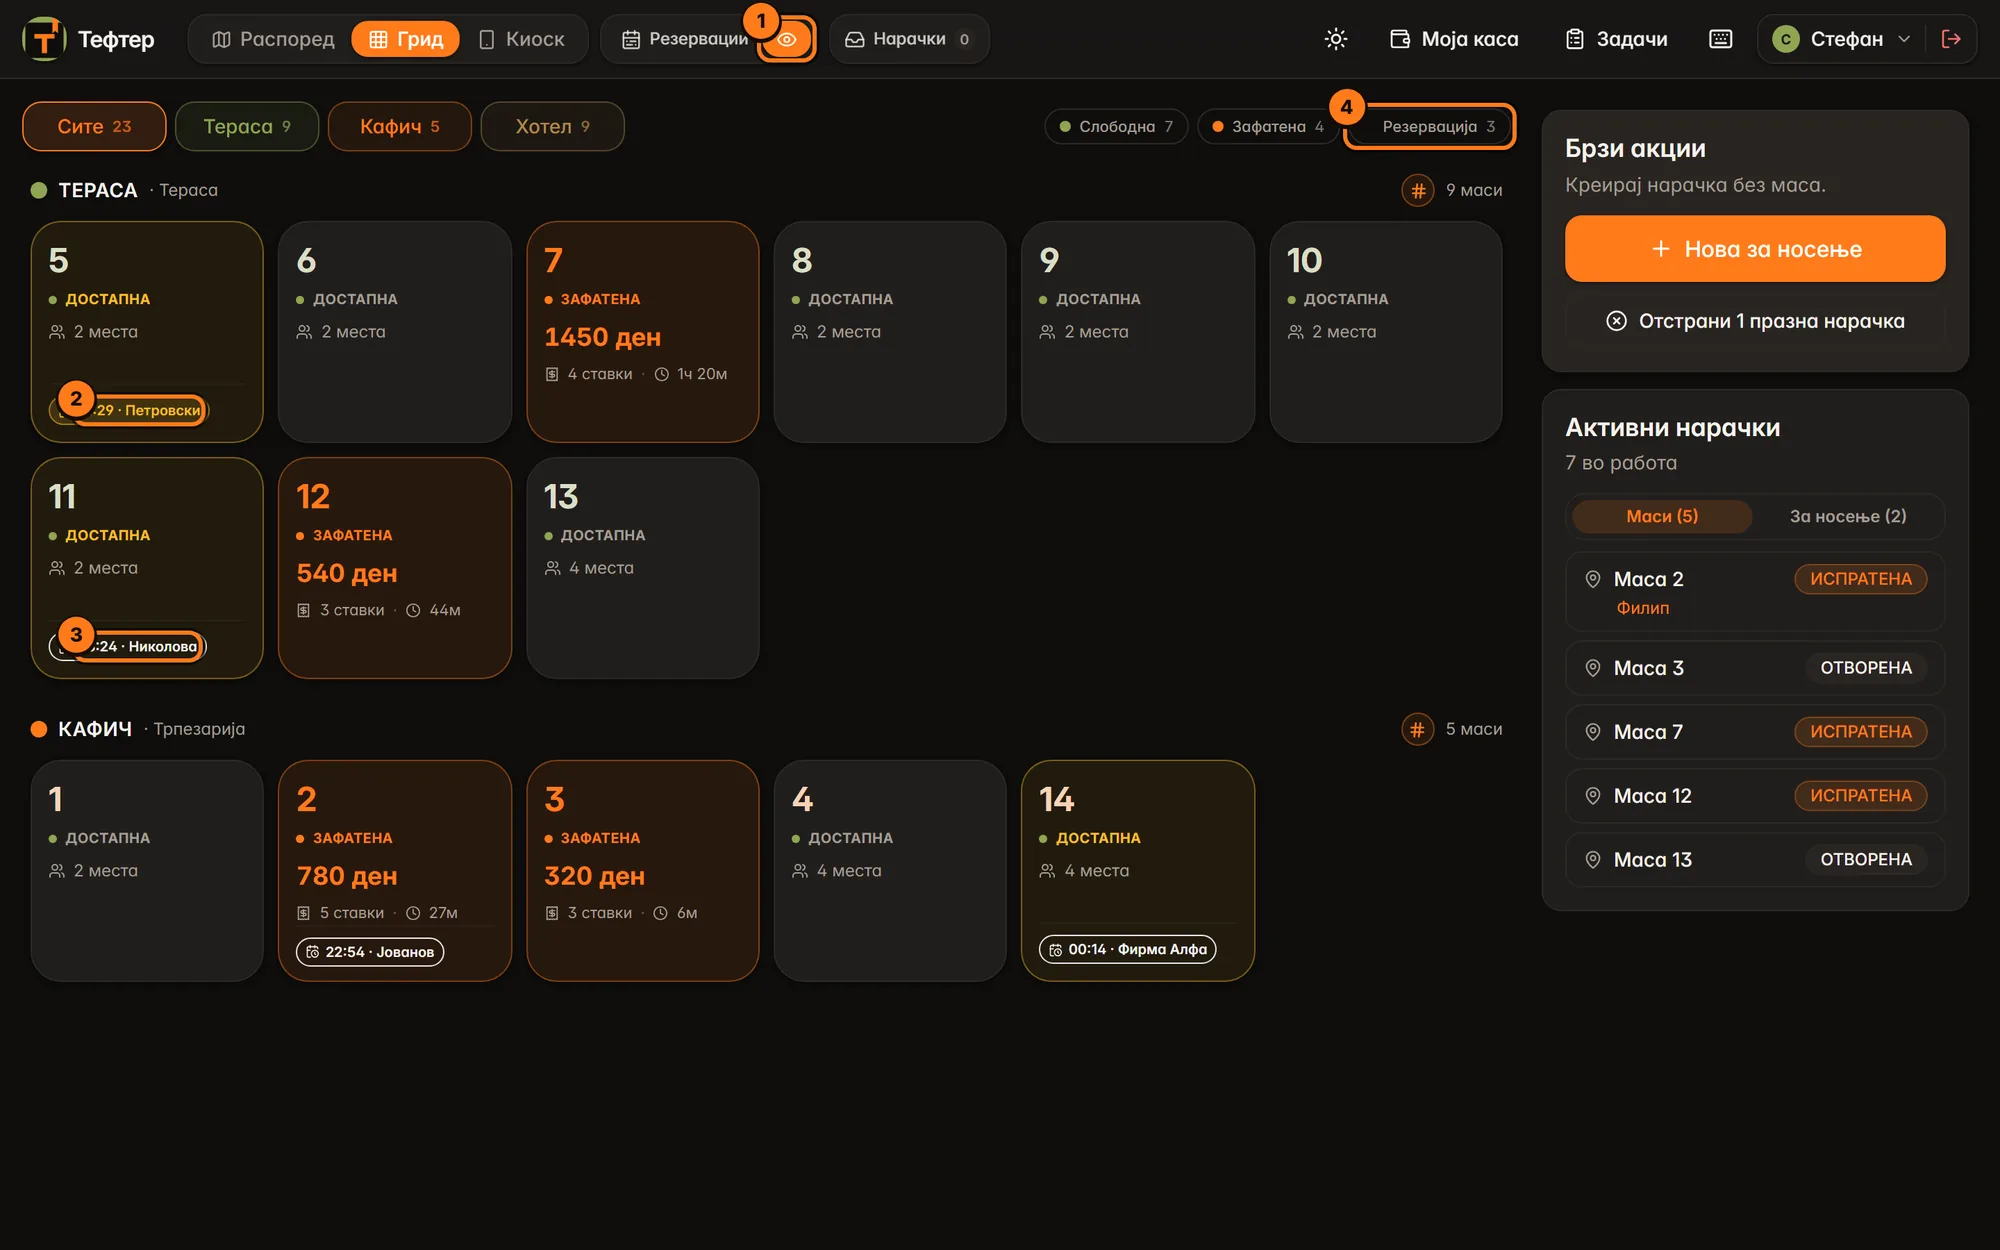Click Нова за носење button
The width and height of the screenshot is (2000, 1250).
tap(1755, 249)
